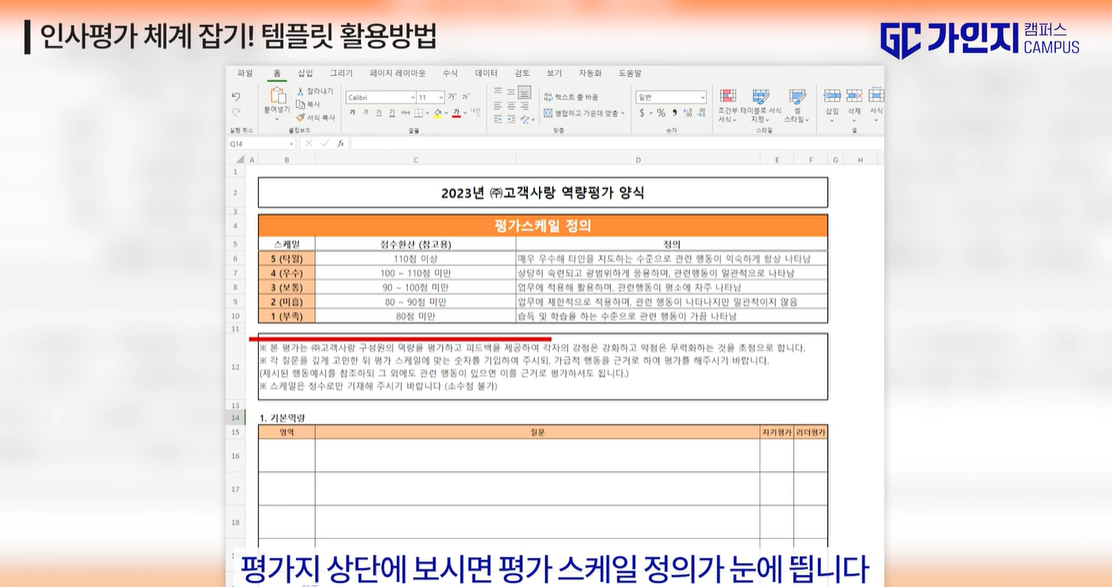This screenshot has height=587, width=1112.
Task: Expand the fill color dropdown arrow
Action: coord(445,113)
